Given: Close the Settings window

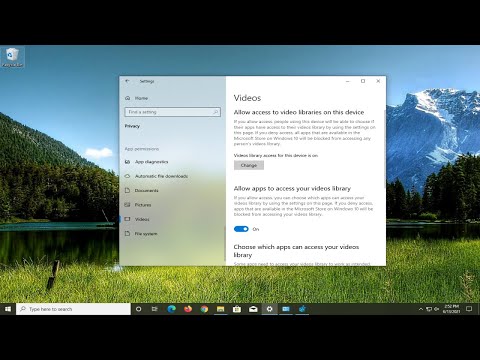Looking at the screenshot, I should pos(378,81).
